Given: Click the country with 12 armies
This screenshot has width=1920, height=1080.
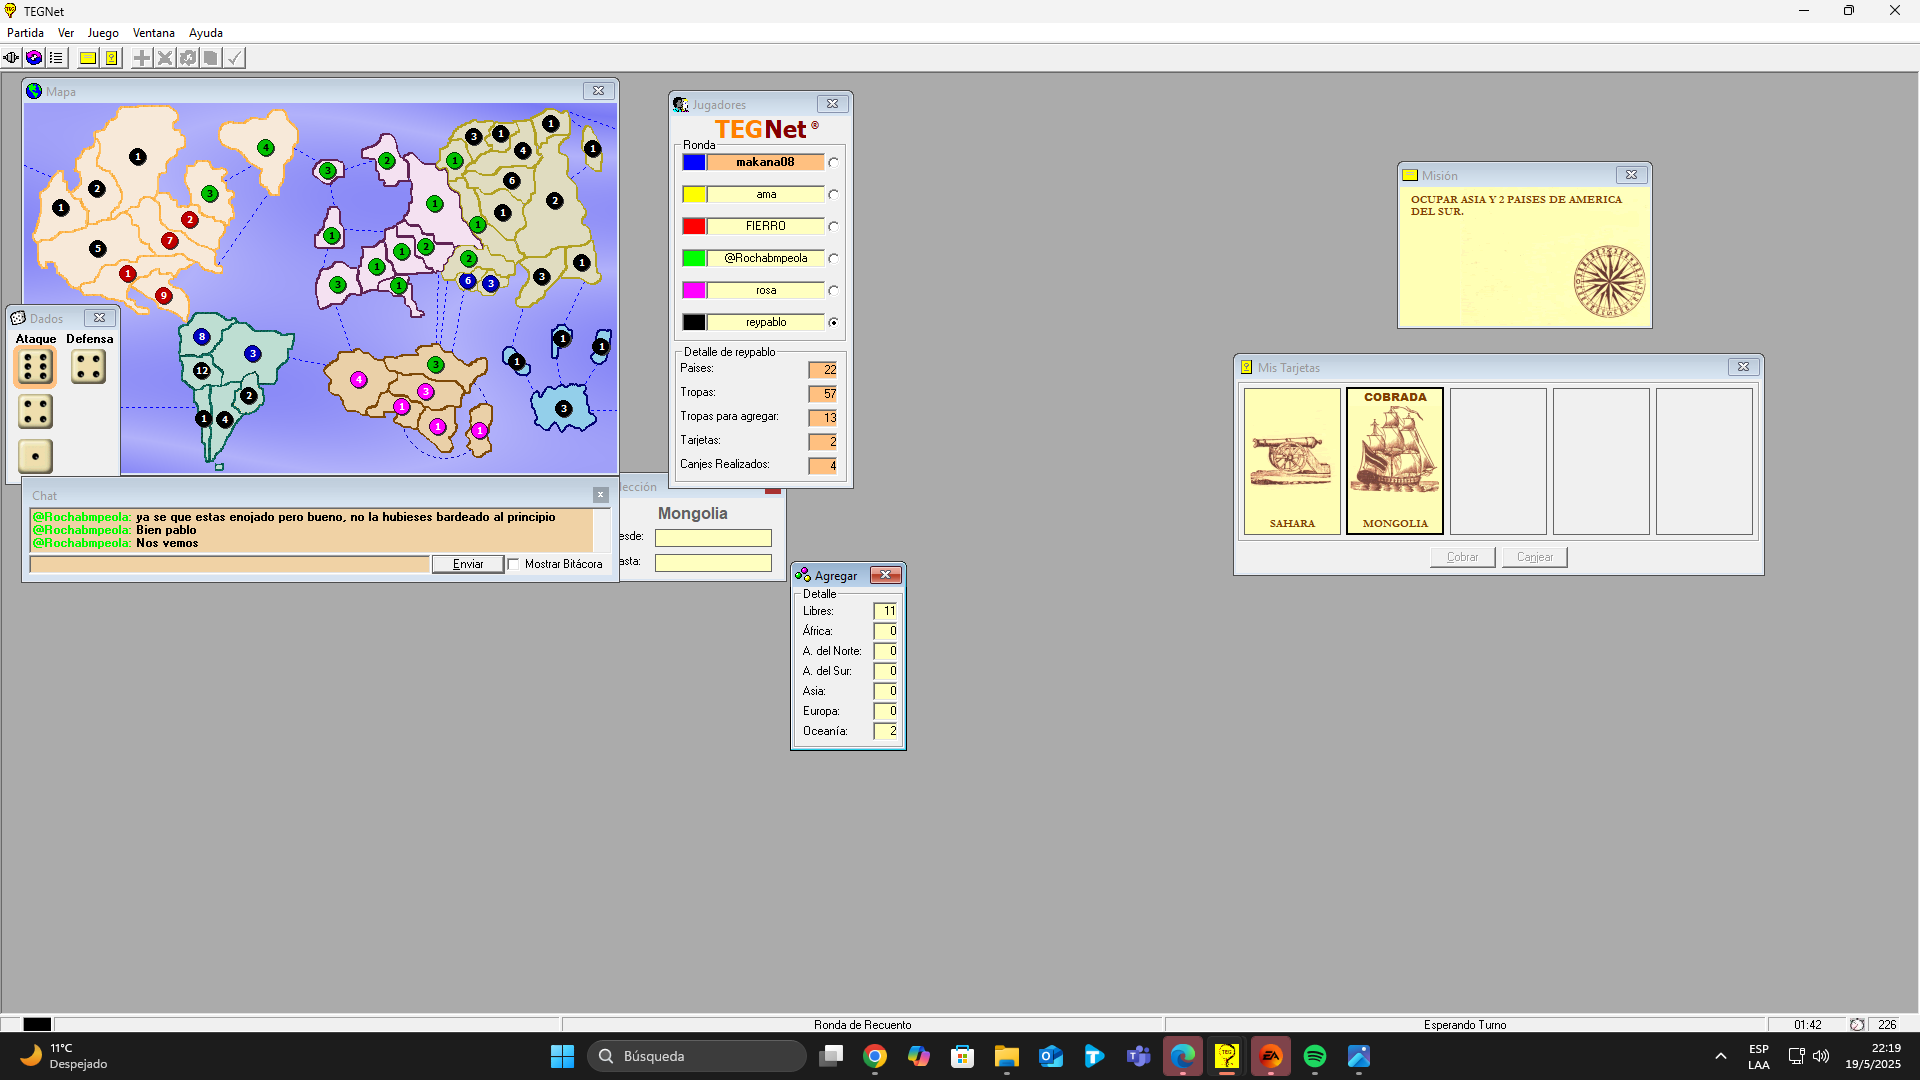Looking at the screenshot, I should (202, 371).
